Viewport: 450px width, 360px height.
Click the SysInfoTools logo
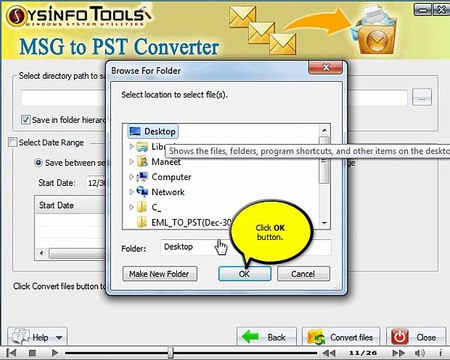pos(79,16)
